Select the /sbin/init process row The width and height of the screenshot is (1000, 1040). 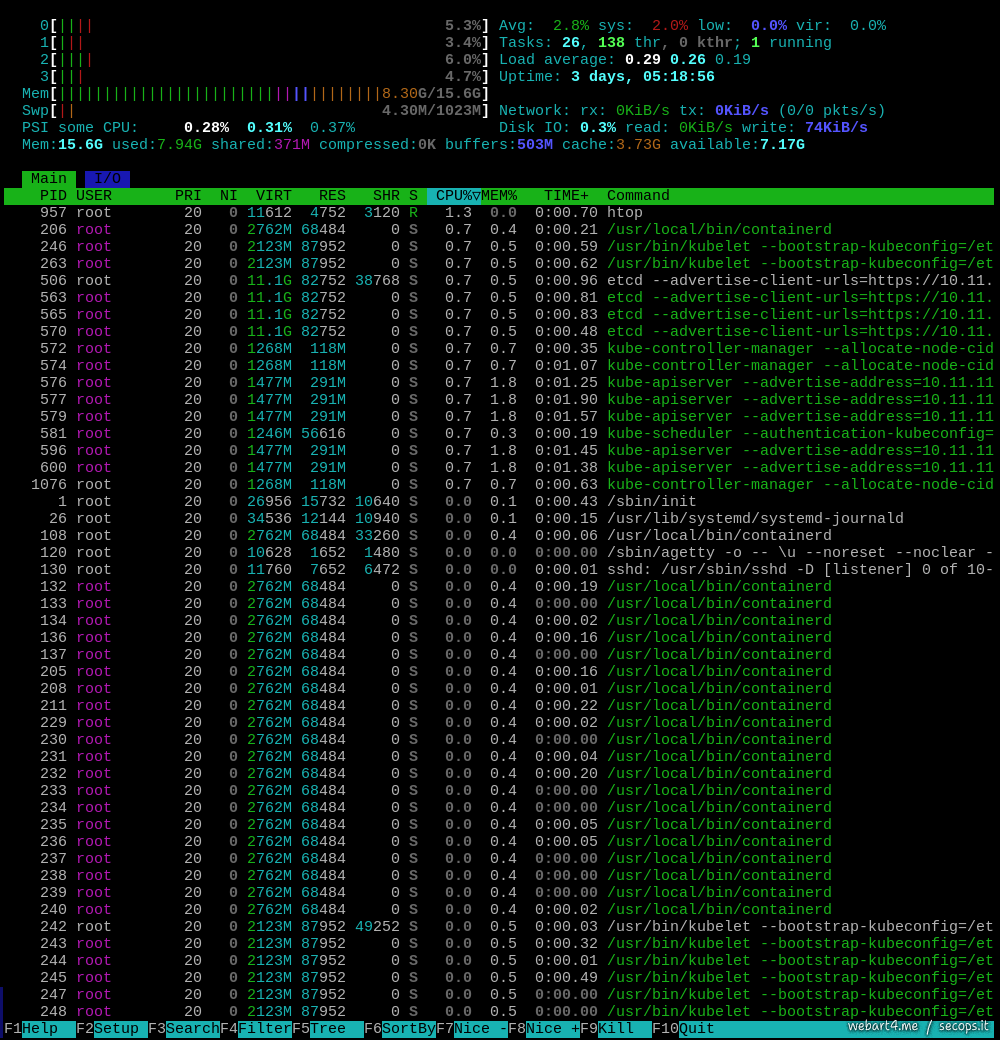pos(400,502)
